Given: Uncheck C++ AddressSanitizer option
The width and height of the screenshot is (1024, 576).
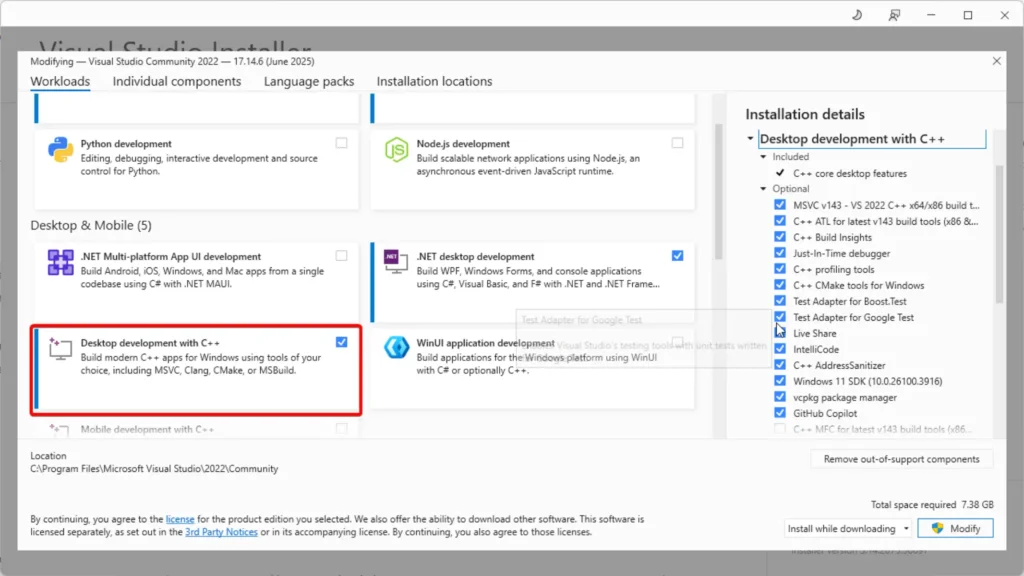Looking at the screenshot, I should coord(780,364).
